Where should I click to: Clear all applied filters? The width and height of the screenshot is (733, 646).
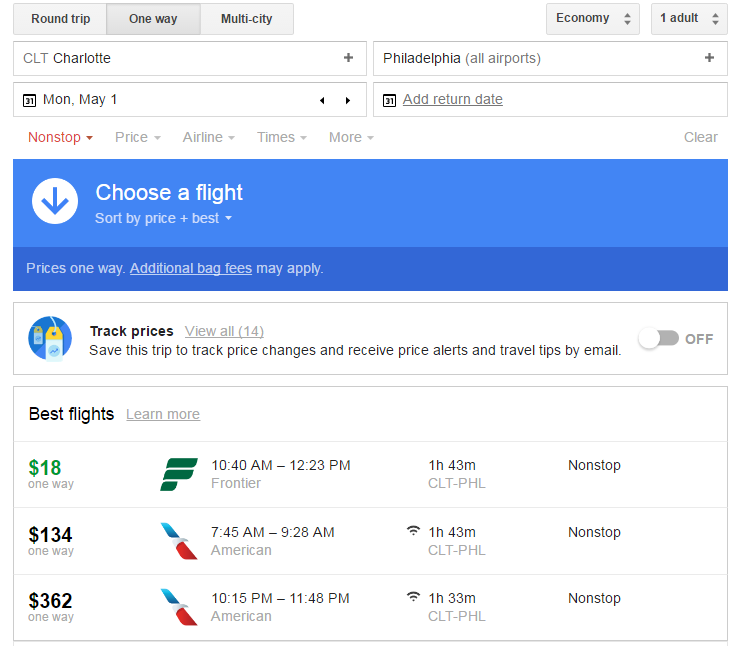[x=700, y=137]
